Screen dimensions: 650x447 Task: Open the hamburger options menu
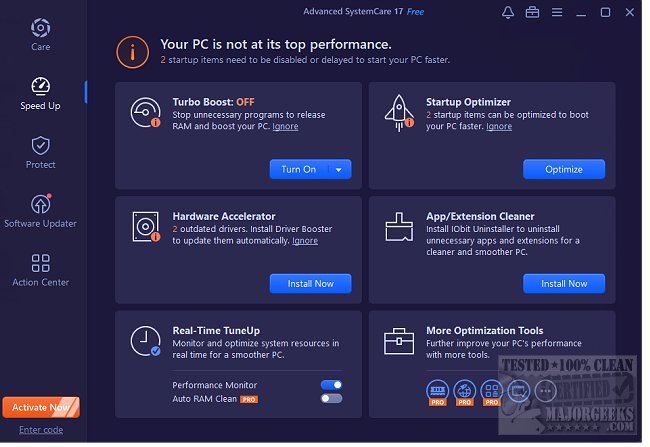coord(557,12)
